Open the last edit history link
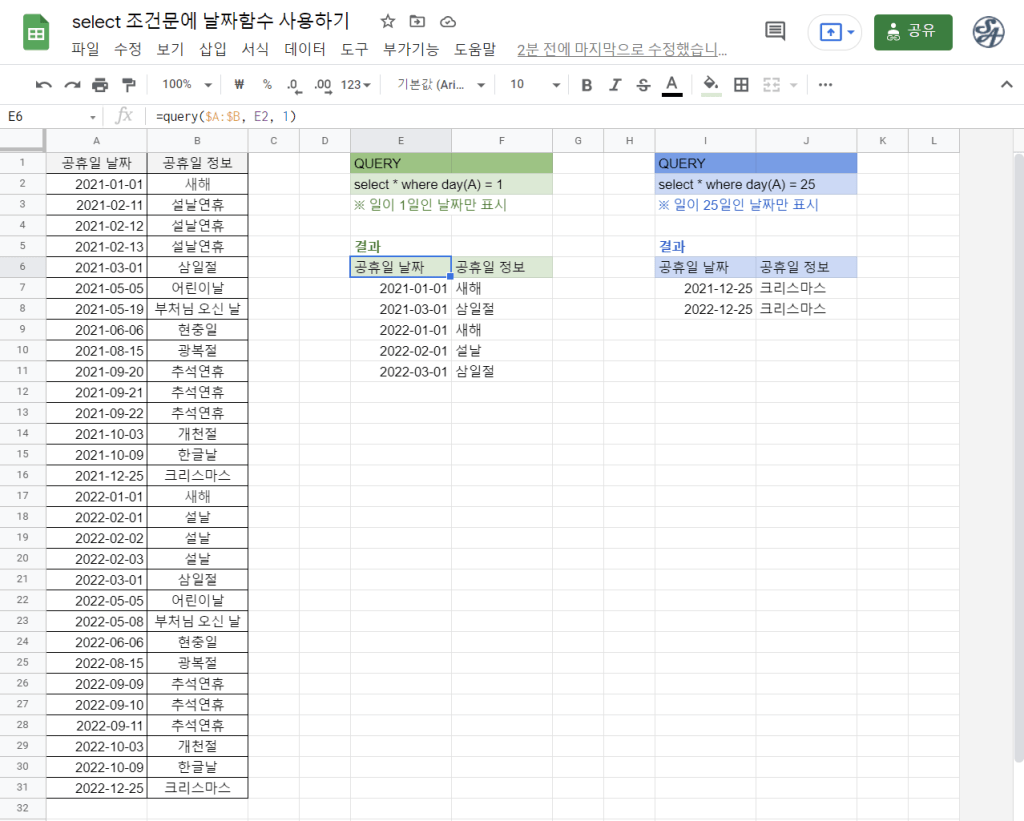The width and height of the screenshot is (1024, 821). point(621,49)
